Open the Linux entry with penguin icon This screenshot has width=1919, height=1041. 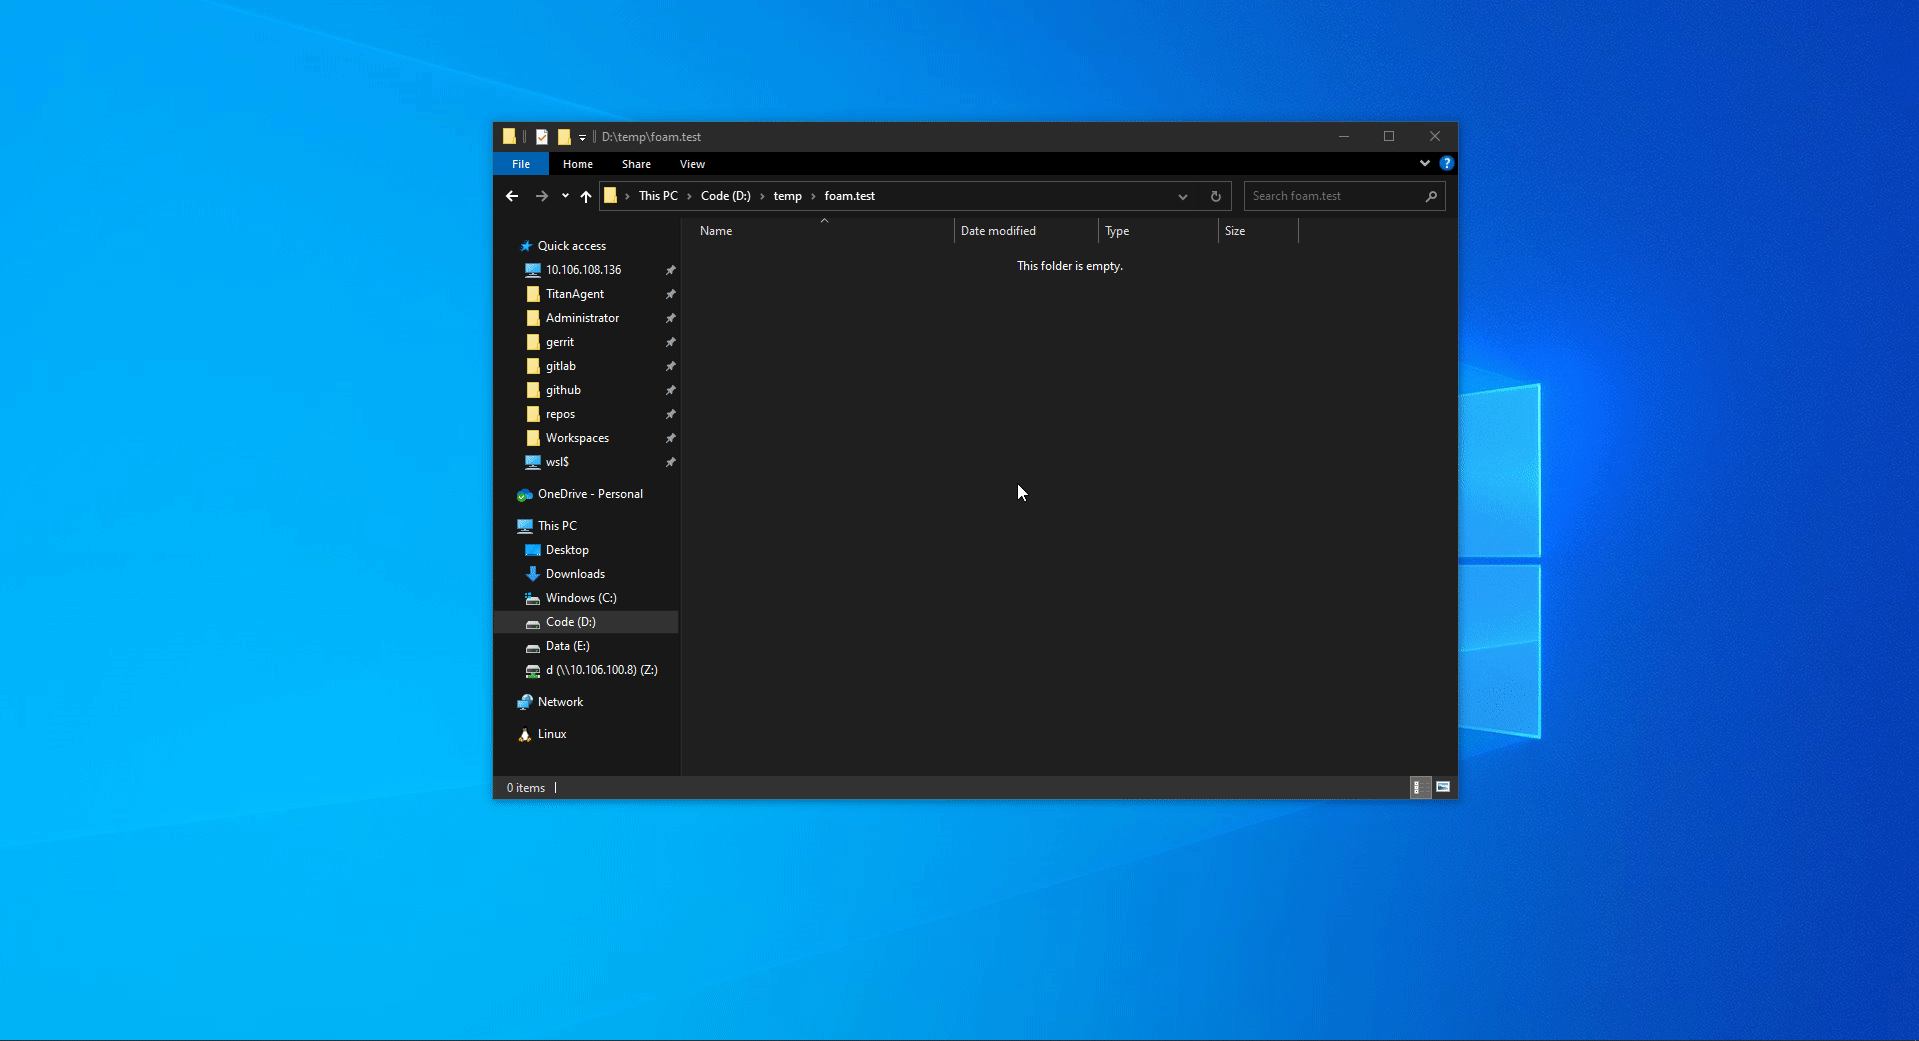[x=552, y=734]
